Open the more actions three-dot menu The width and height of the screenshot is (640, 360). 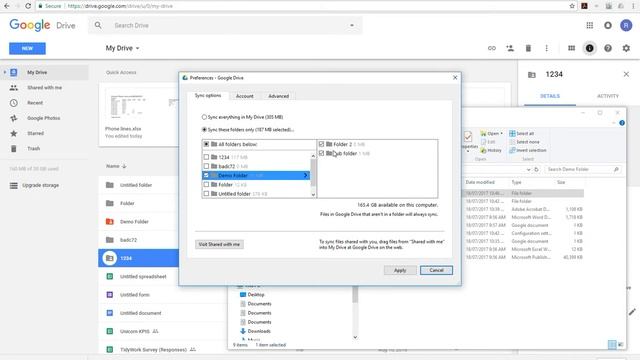click(547, 48)
